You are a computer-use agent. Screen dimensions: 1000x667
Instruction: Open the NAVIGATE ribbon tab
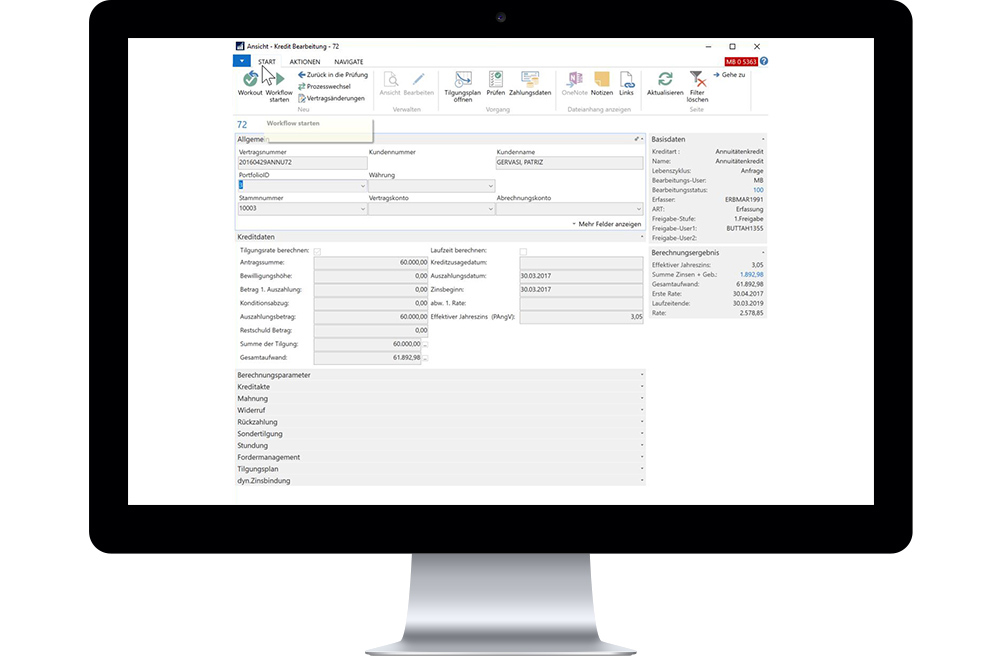tap(350, 61)
